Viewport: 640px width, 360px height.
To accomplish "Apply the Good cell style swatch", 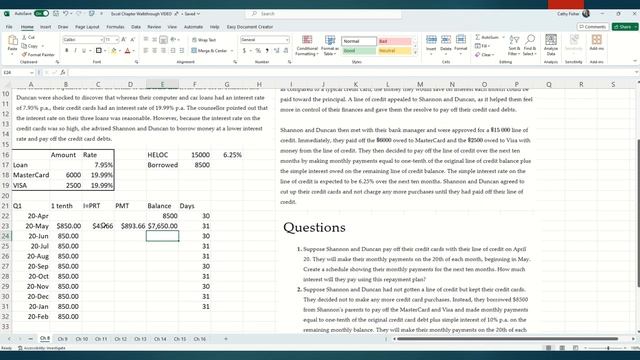I will pos(359,51).
